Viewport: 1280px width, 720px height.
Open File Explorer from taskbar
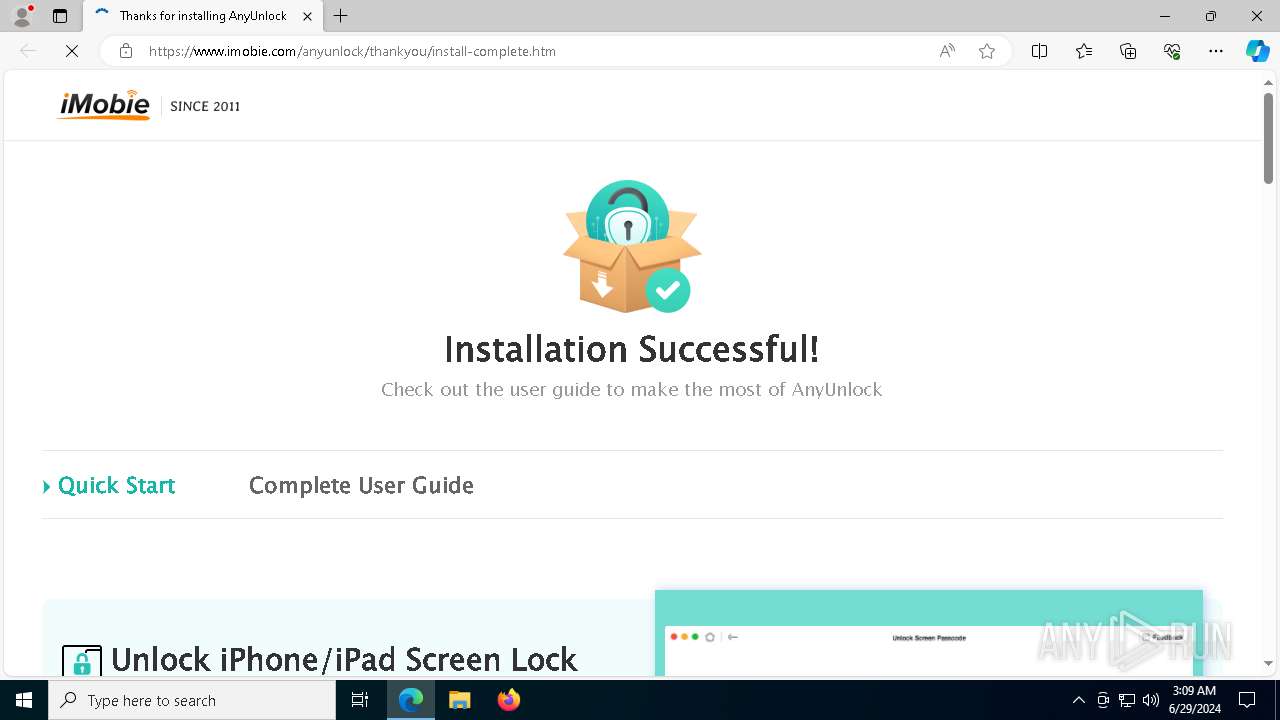459,700
